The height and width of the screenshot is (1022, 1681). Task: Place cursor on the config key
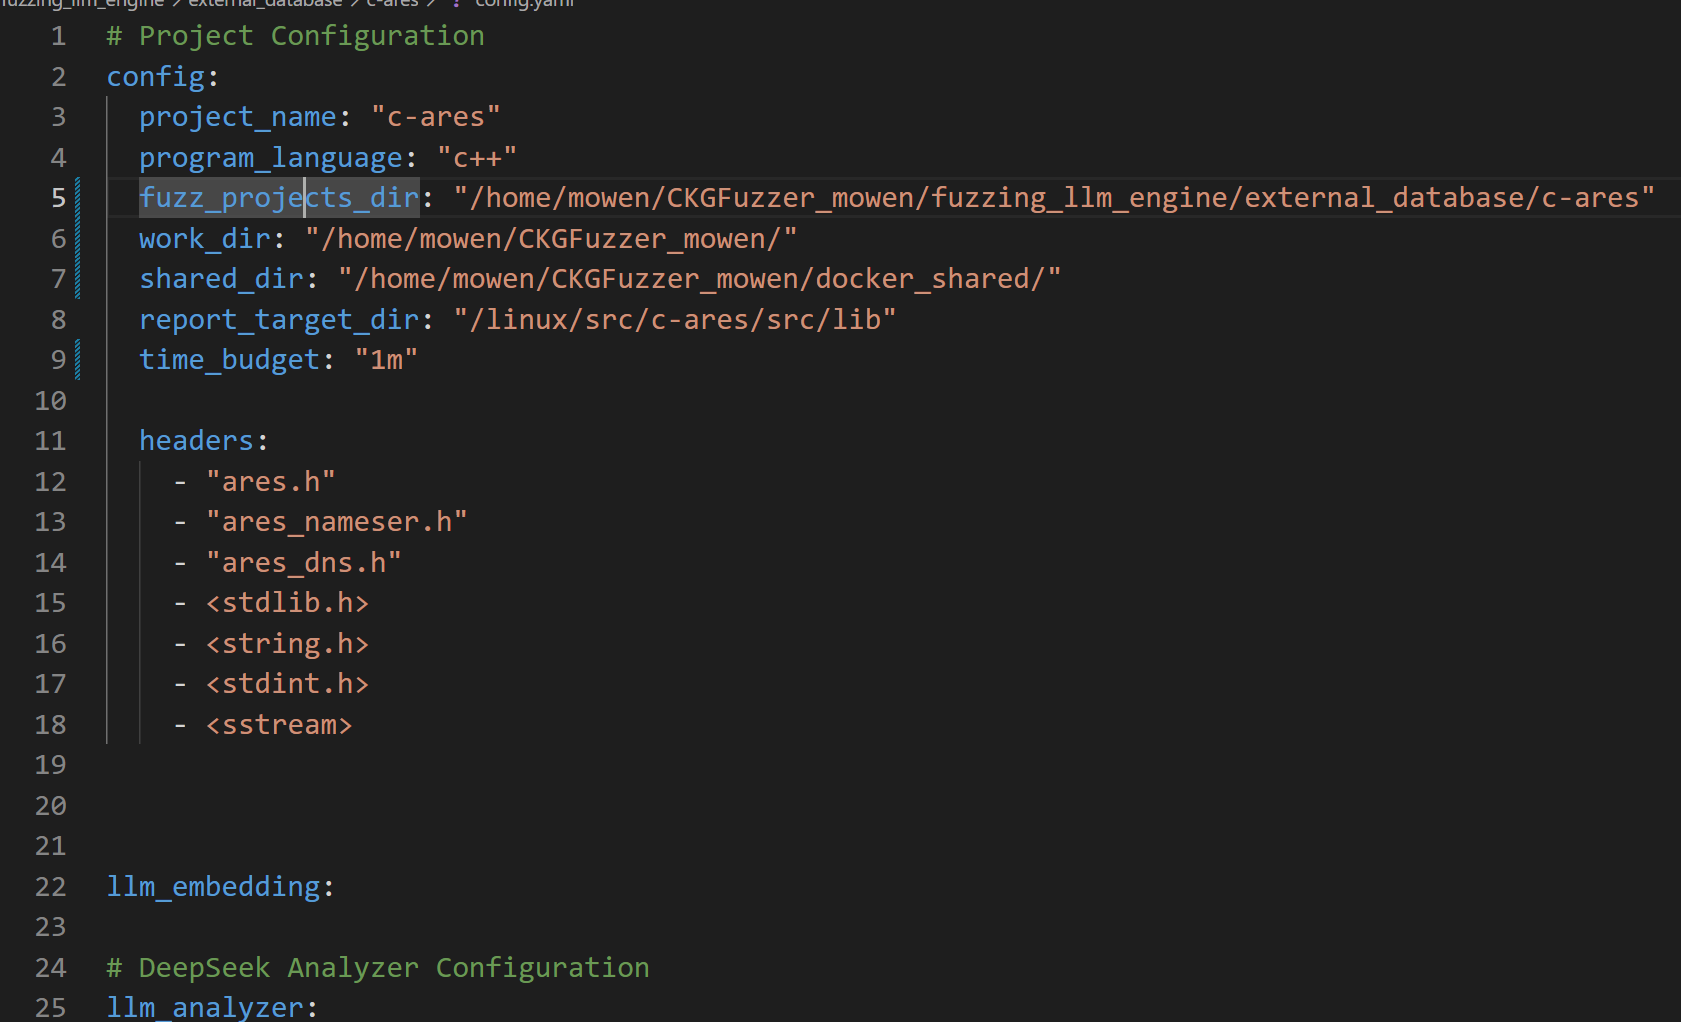(155, 77)
